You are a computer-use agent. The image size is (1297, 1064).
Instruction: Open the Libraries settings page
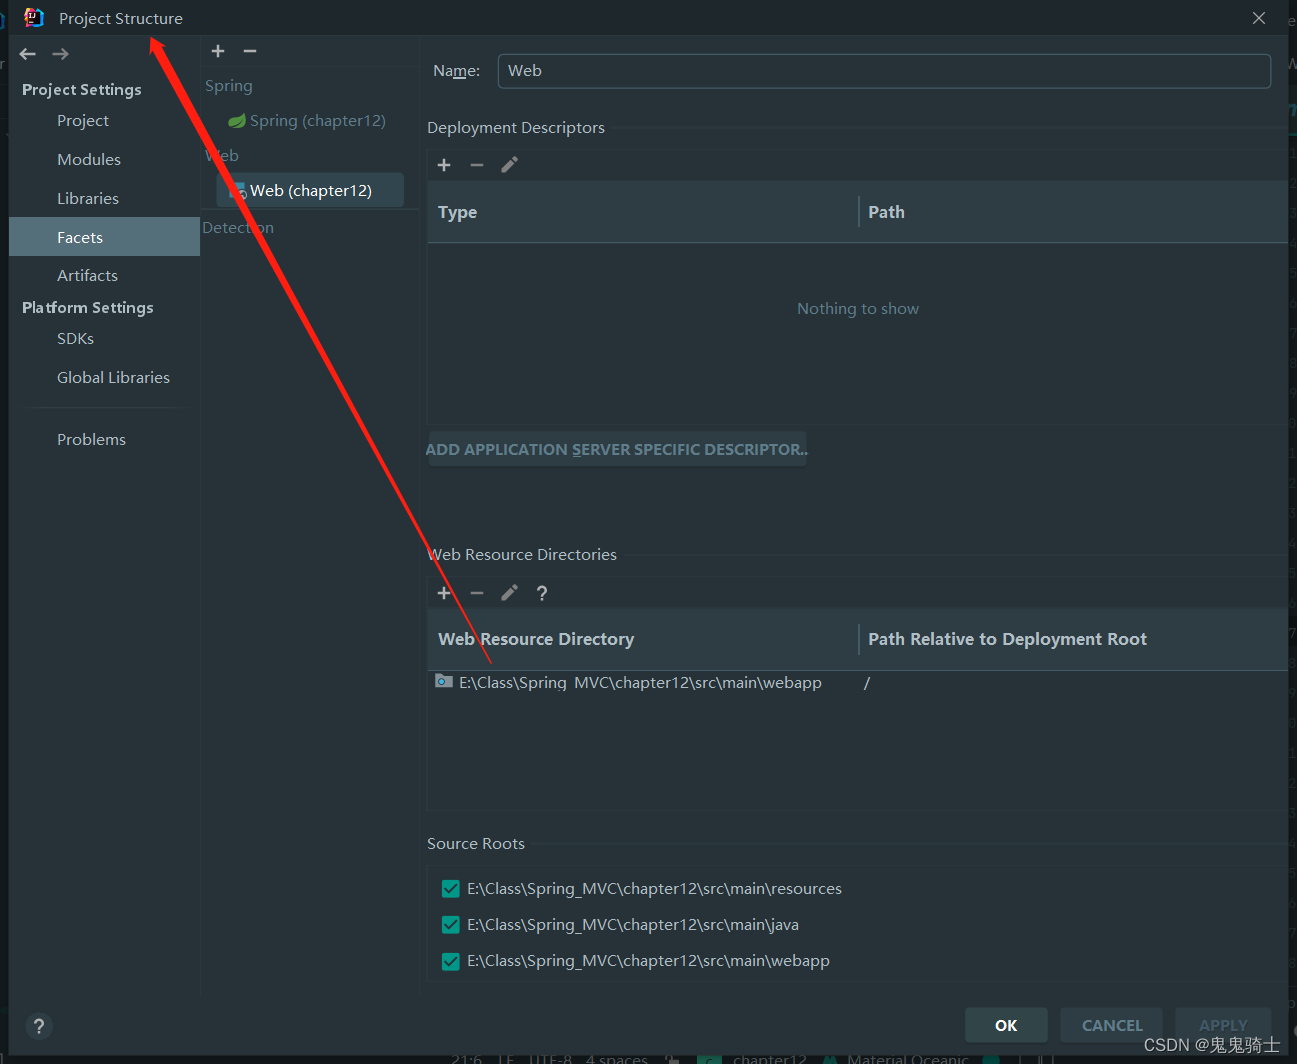[88, 199]
